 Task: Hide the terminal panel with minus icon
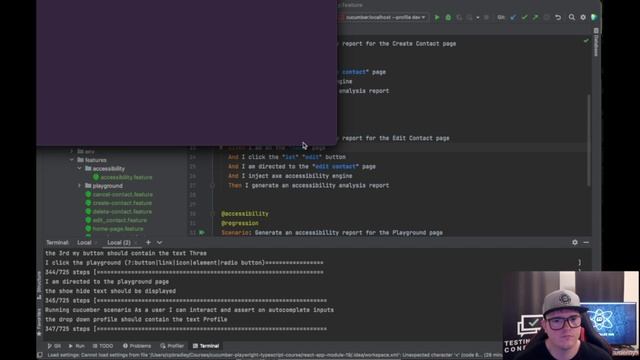pyautogui.click(x=586, y=242)
